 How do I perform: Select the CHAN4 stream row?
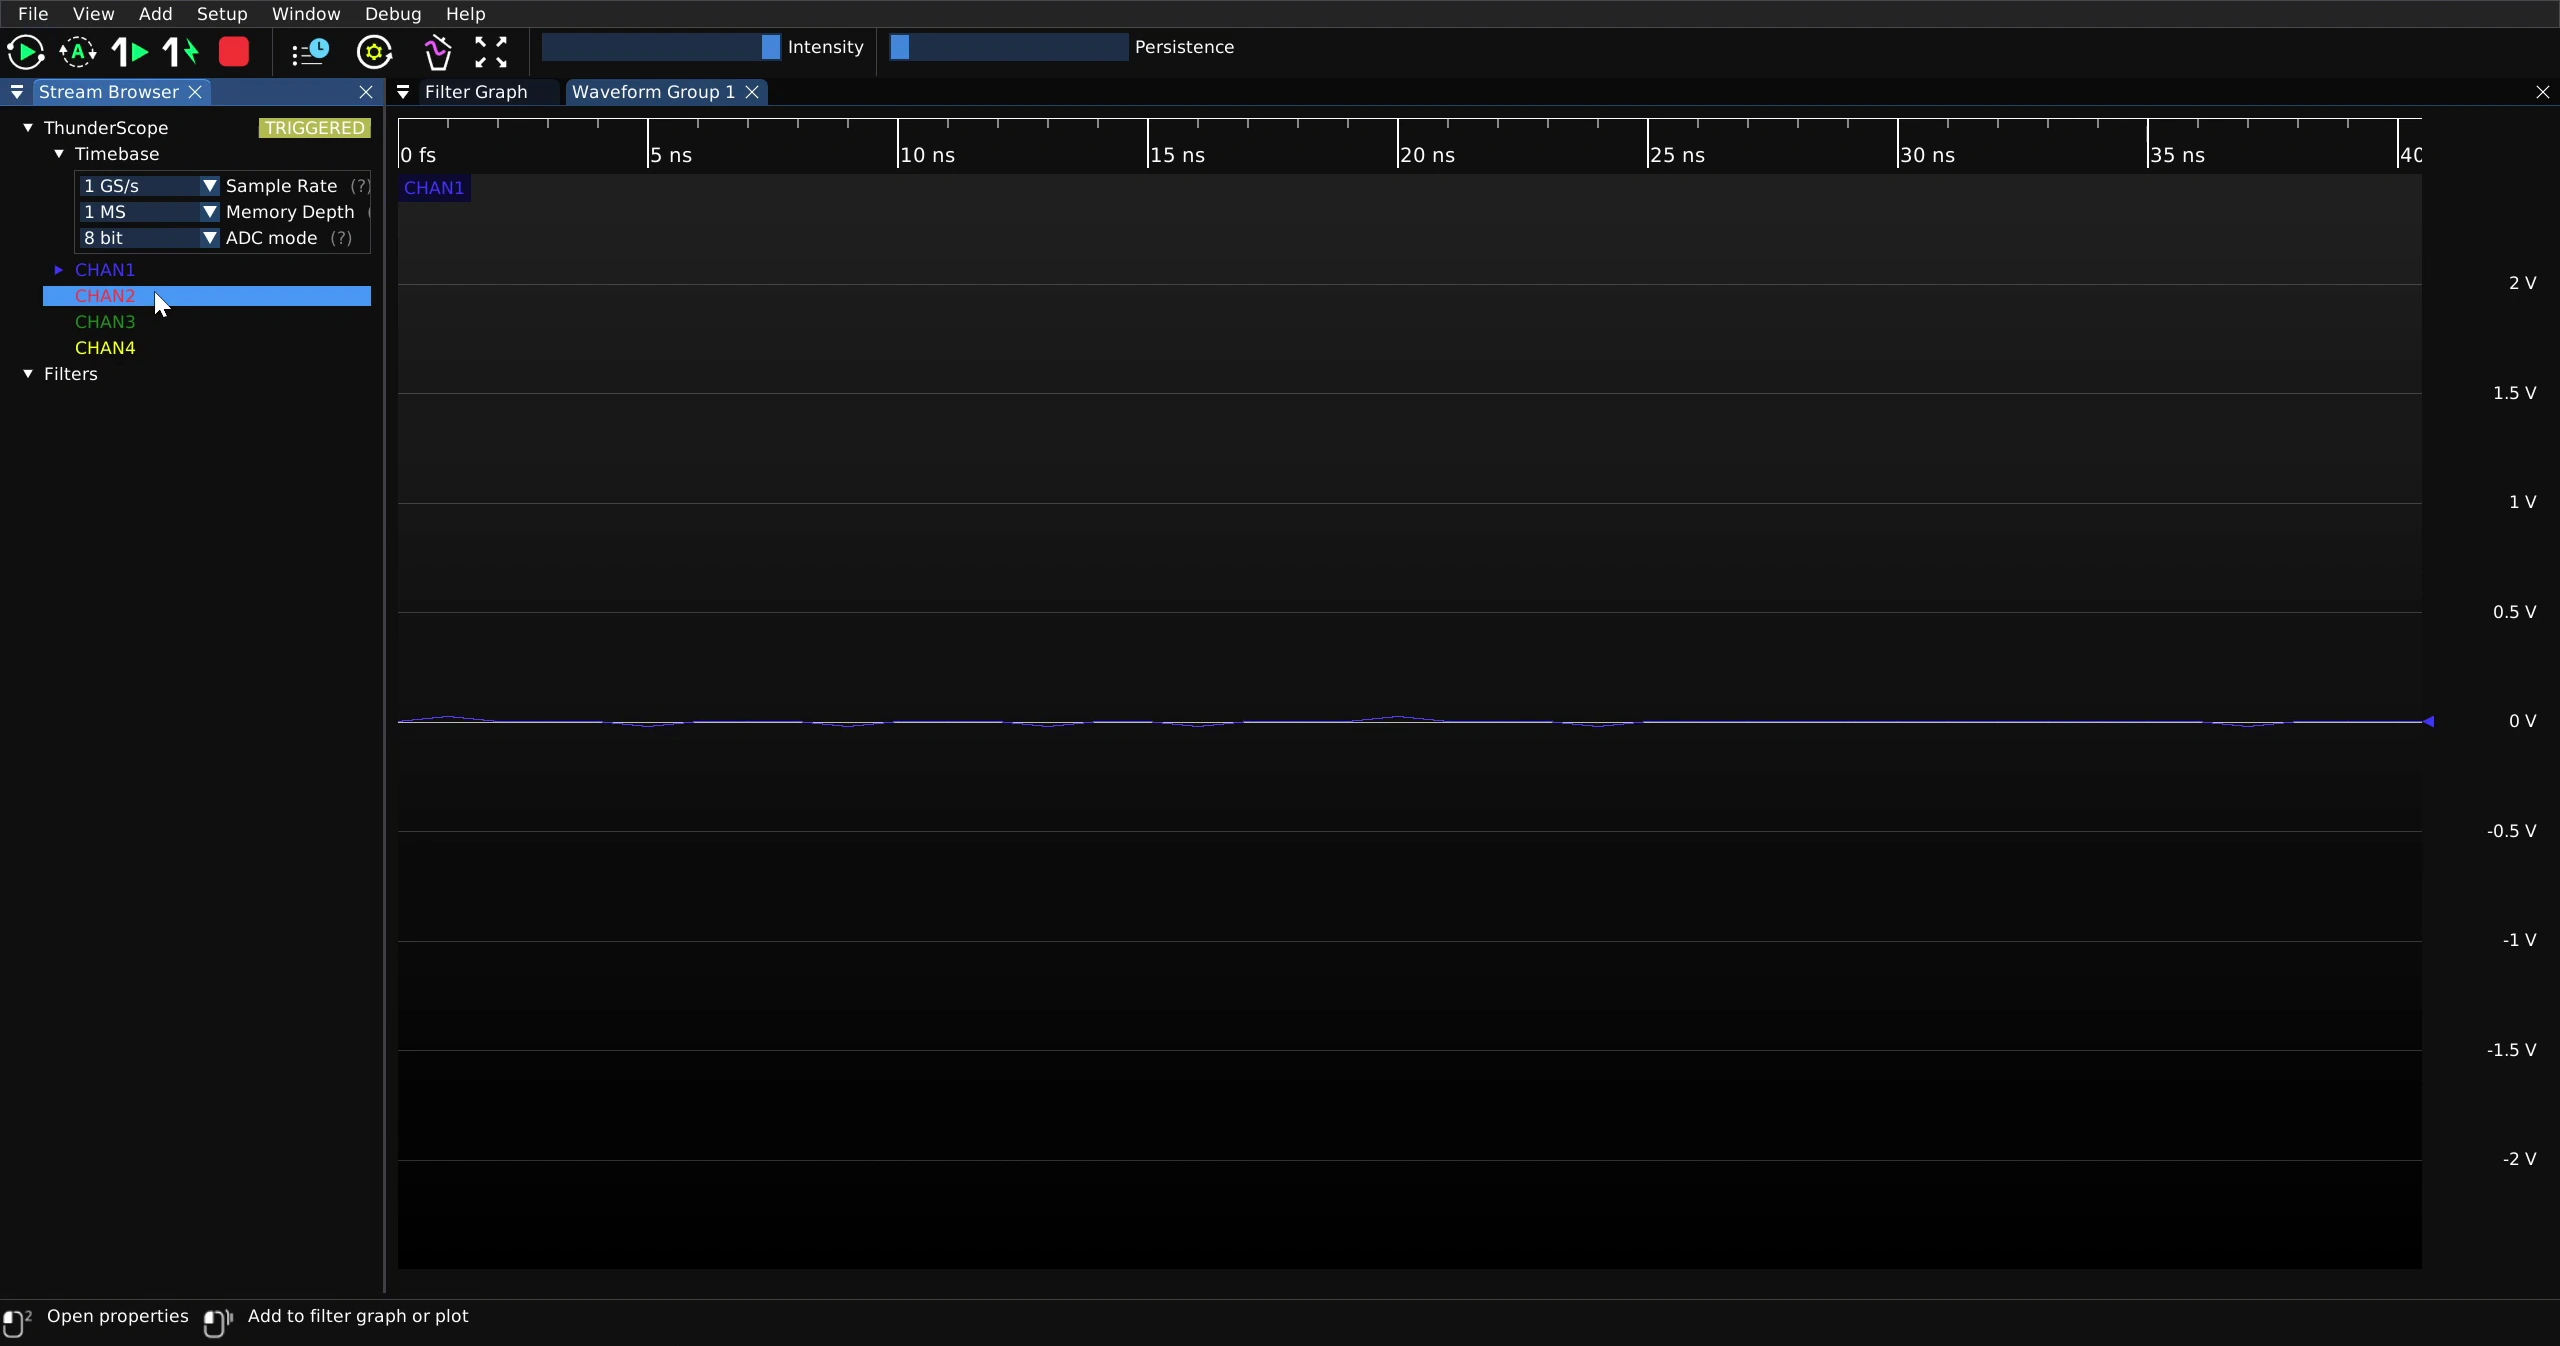point(207,348)
